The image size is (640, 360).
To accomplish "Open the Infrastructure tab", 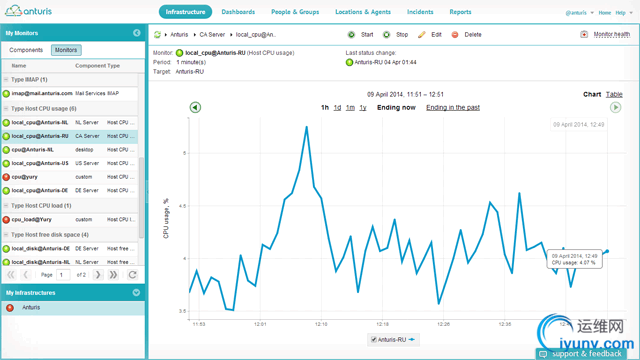I will coord(185,12).
